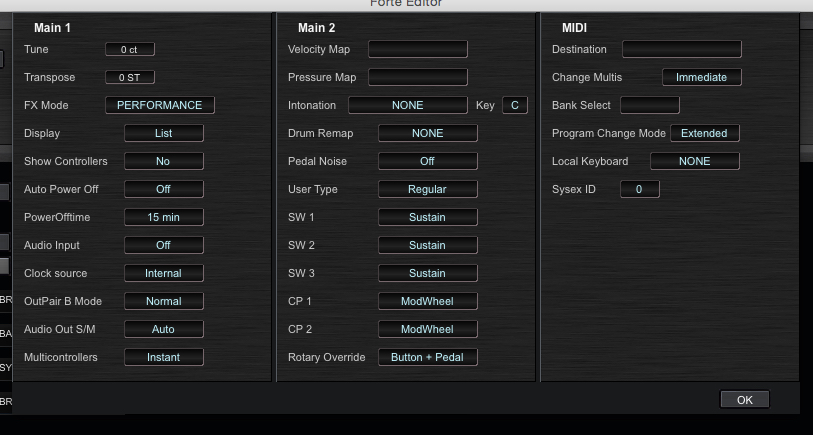
Task: Click the Sysex ID value 0
Action: (x=640, y=189)
